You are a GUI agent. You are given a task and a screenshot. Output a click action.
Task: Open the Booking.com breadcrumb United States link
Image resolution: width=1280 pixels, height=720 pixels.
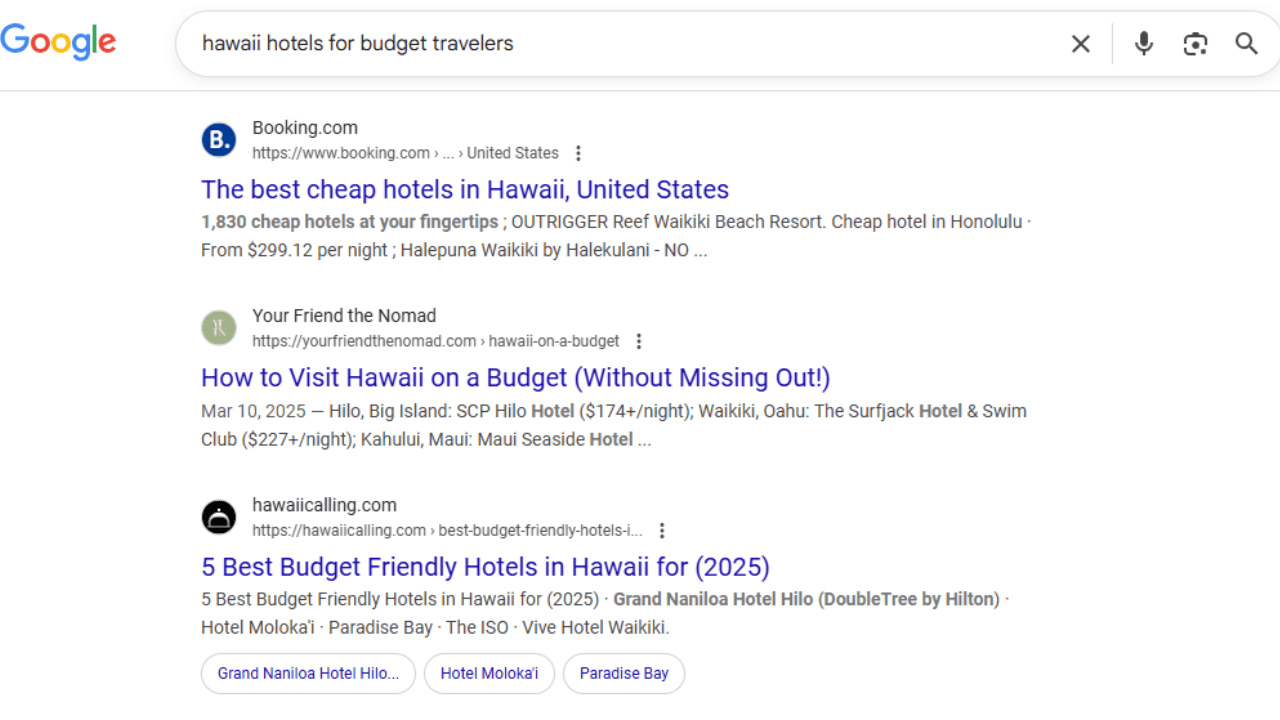point(513,153)
